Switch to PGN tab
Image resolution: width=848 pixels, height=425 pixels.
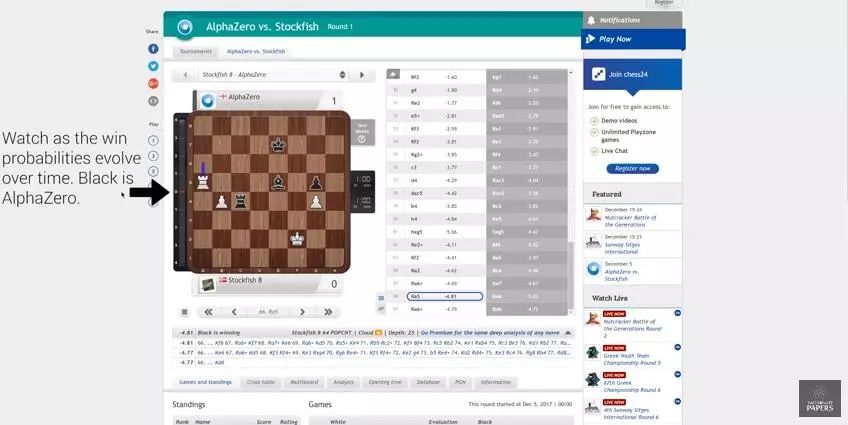pyautogui.click(x=460, y=382)
